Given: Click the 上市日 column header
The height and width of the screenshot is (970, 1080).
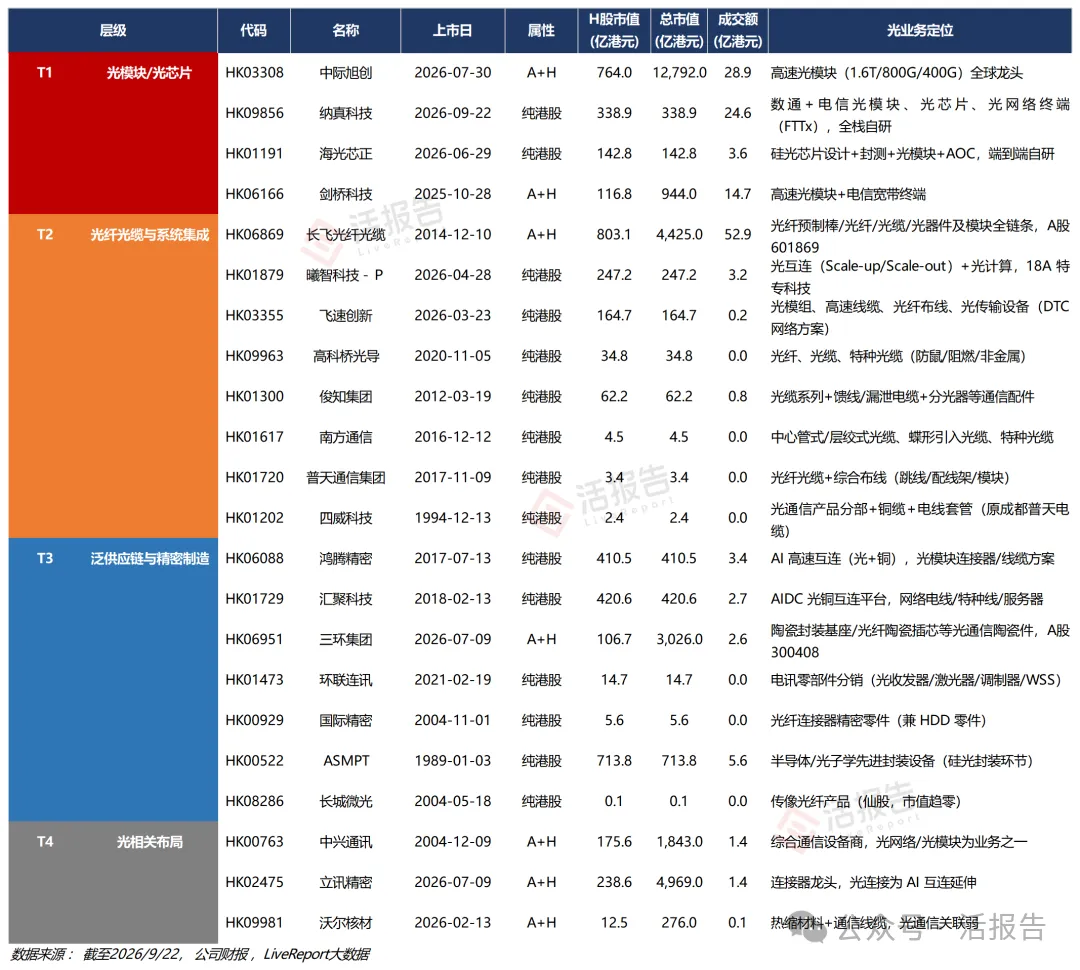Looking at the screenshot, I should pos(453,30).
